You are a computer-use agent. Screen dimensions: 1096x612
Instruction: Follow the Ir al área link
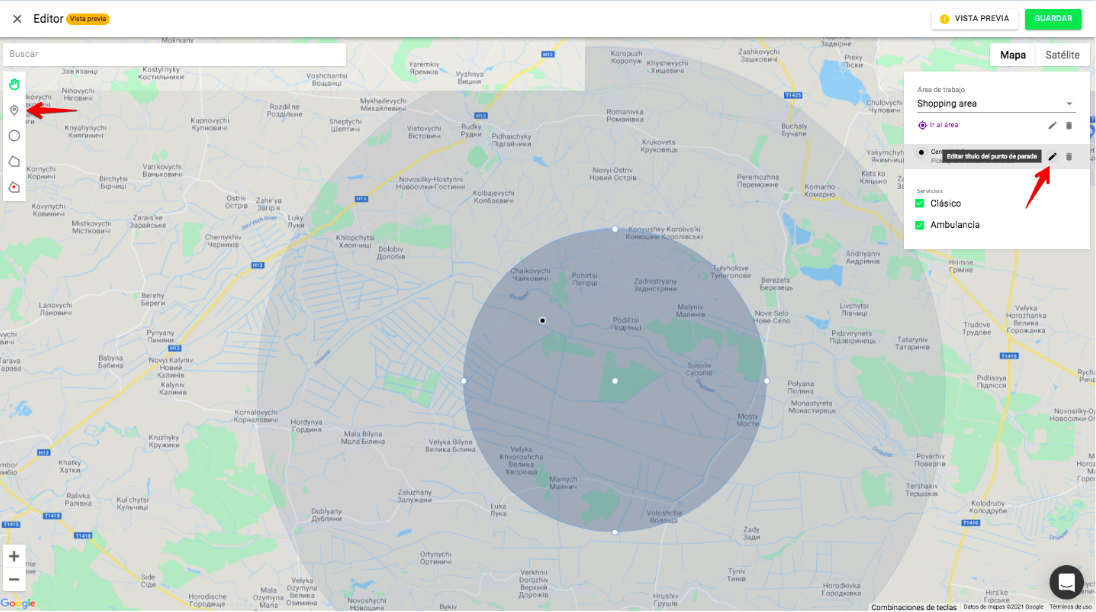[944, 125]
